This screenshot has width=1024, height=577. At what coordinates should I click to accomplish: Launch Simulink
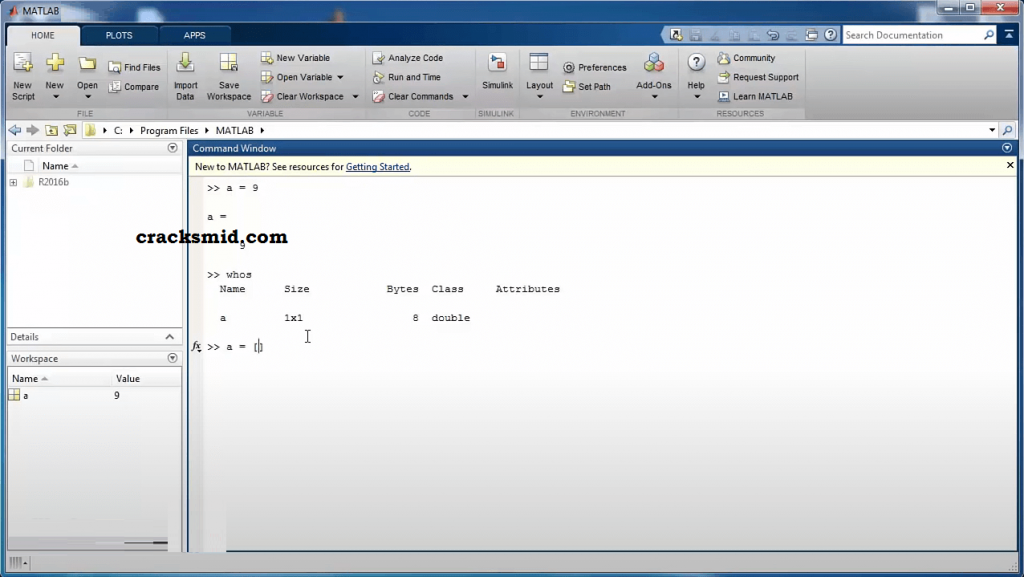coord(497,72)
